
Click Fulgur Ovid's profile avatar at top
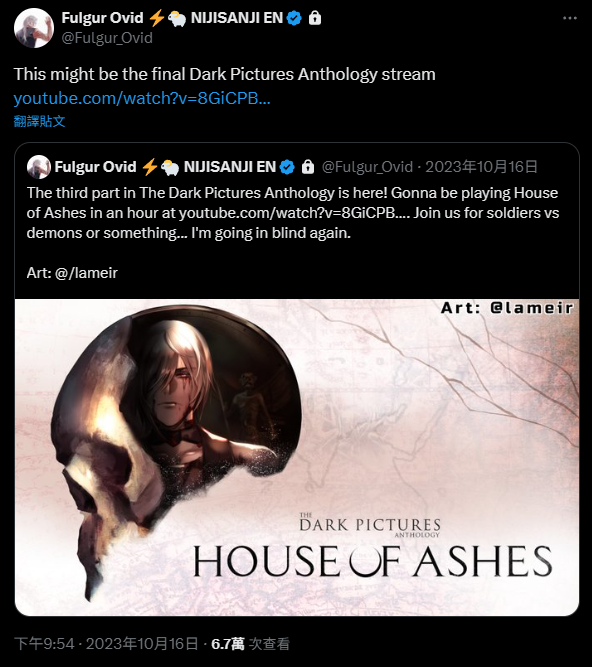click(34, 28)
